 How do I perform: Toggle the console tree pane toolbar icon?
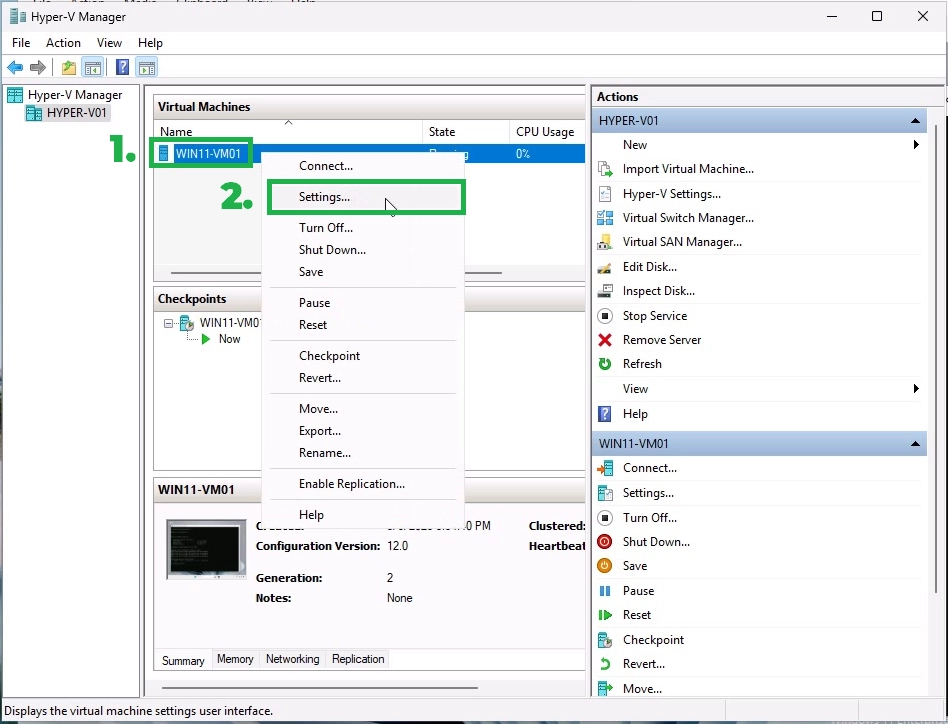pos(93,67)
